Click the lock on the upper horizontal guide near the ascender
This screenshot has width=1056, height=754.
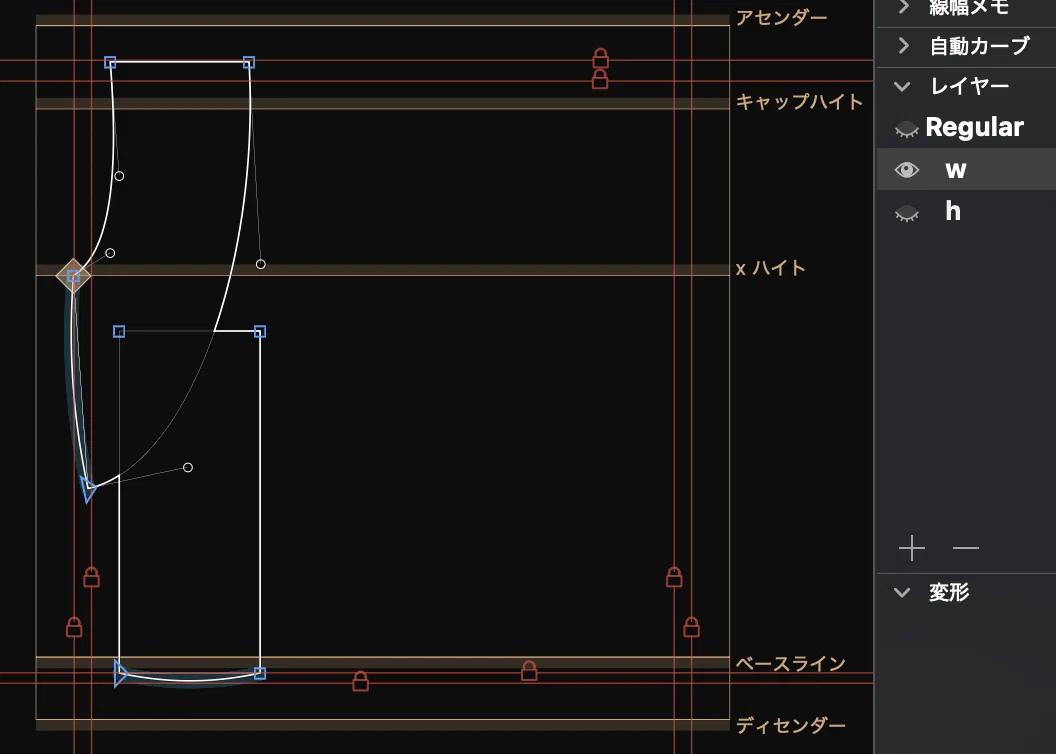pyautogui.click(x=601, y=58)
